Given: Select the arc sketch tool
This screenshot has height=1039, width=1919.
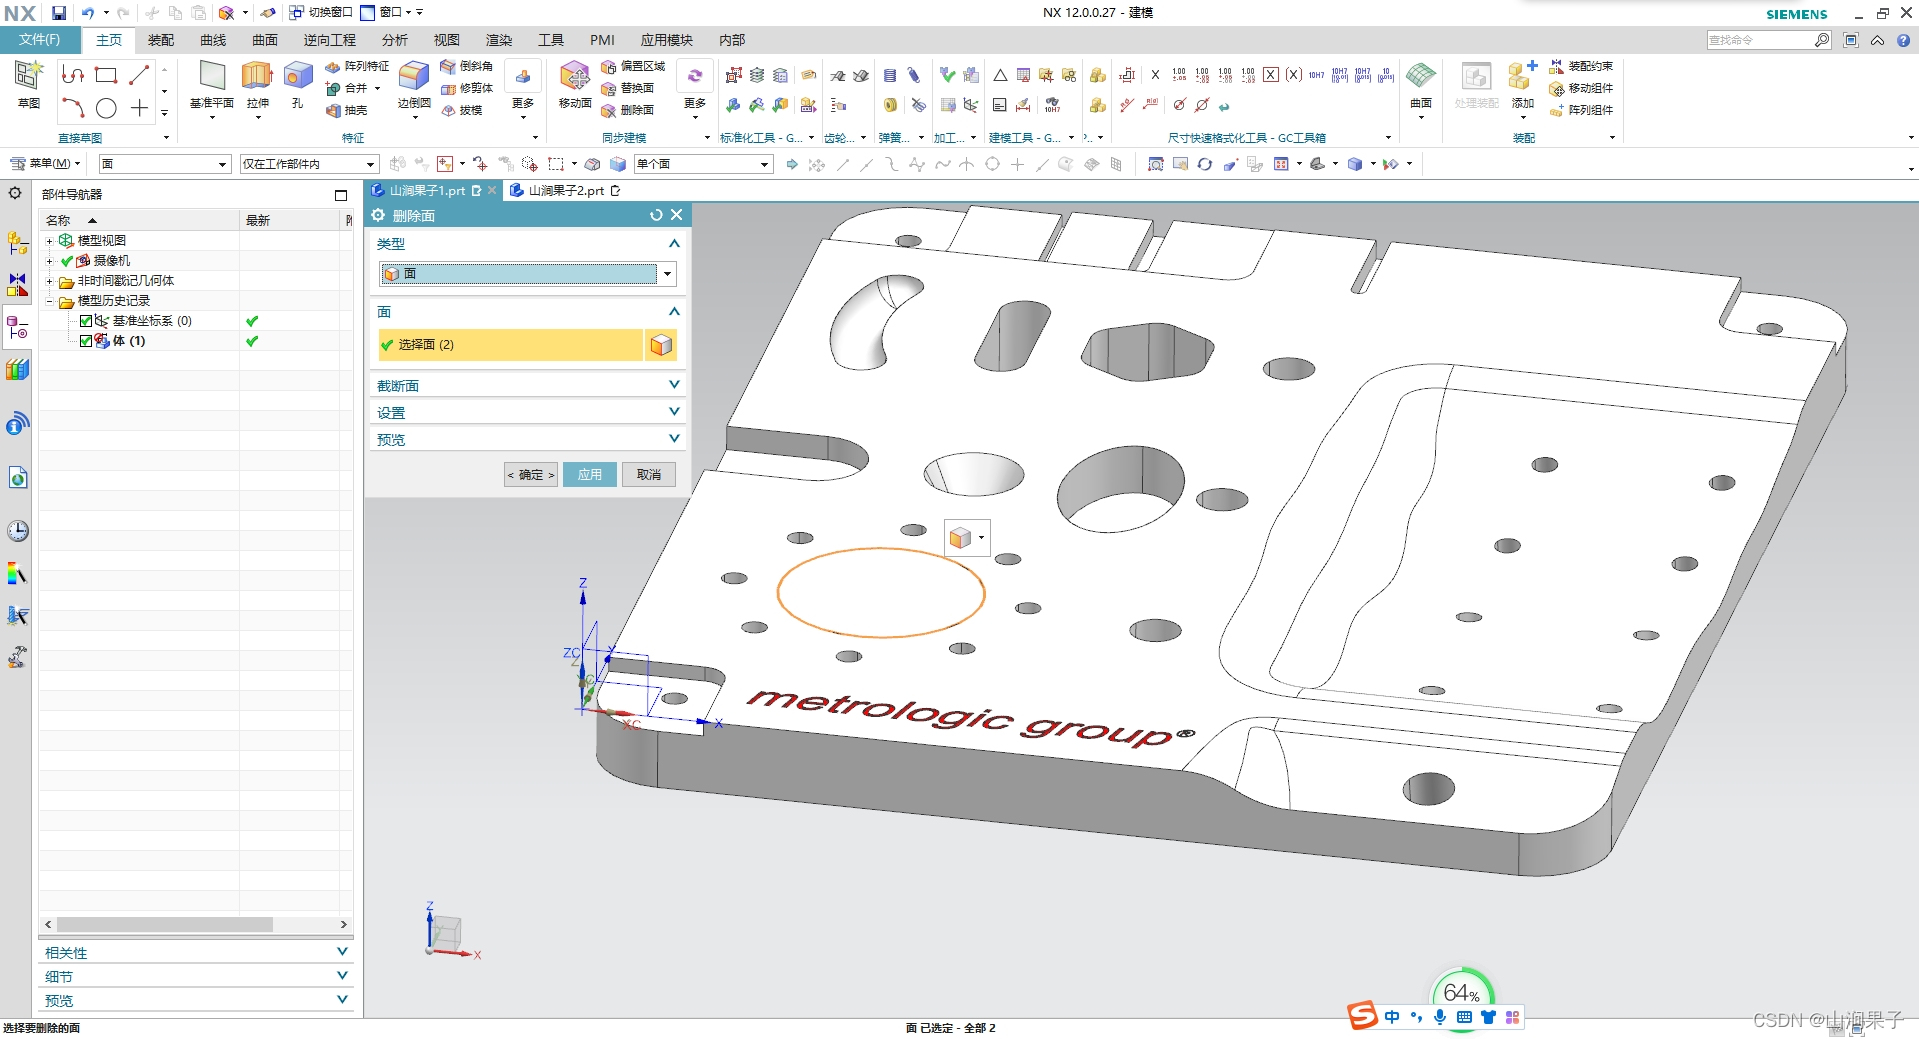Looking at the screenshot, I should tap(73, 108).
